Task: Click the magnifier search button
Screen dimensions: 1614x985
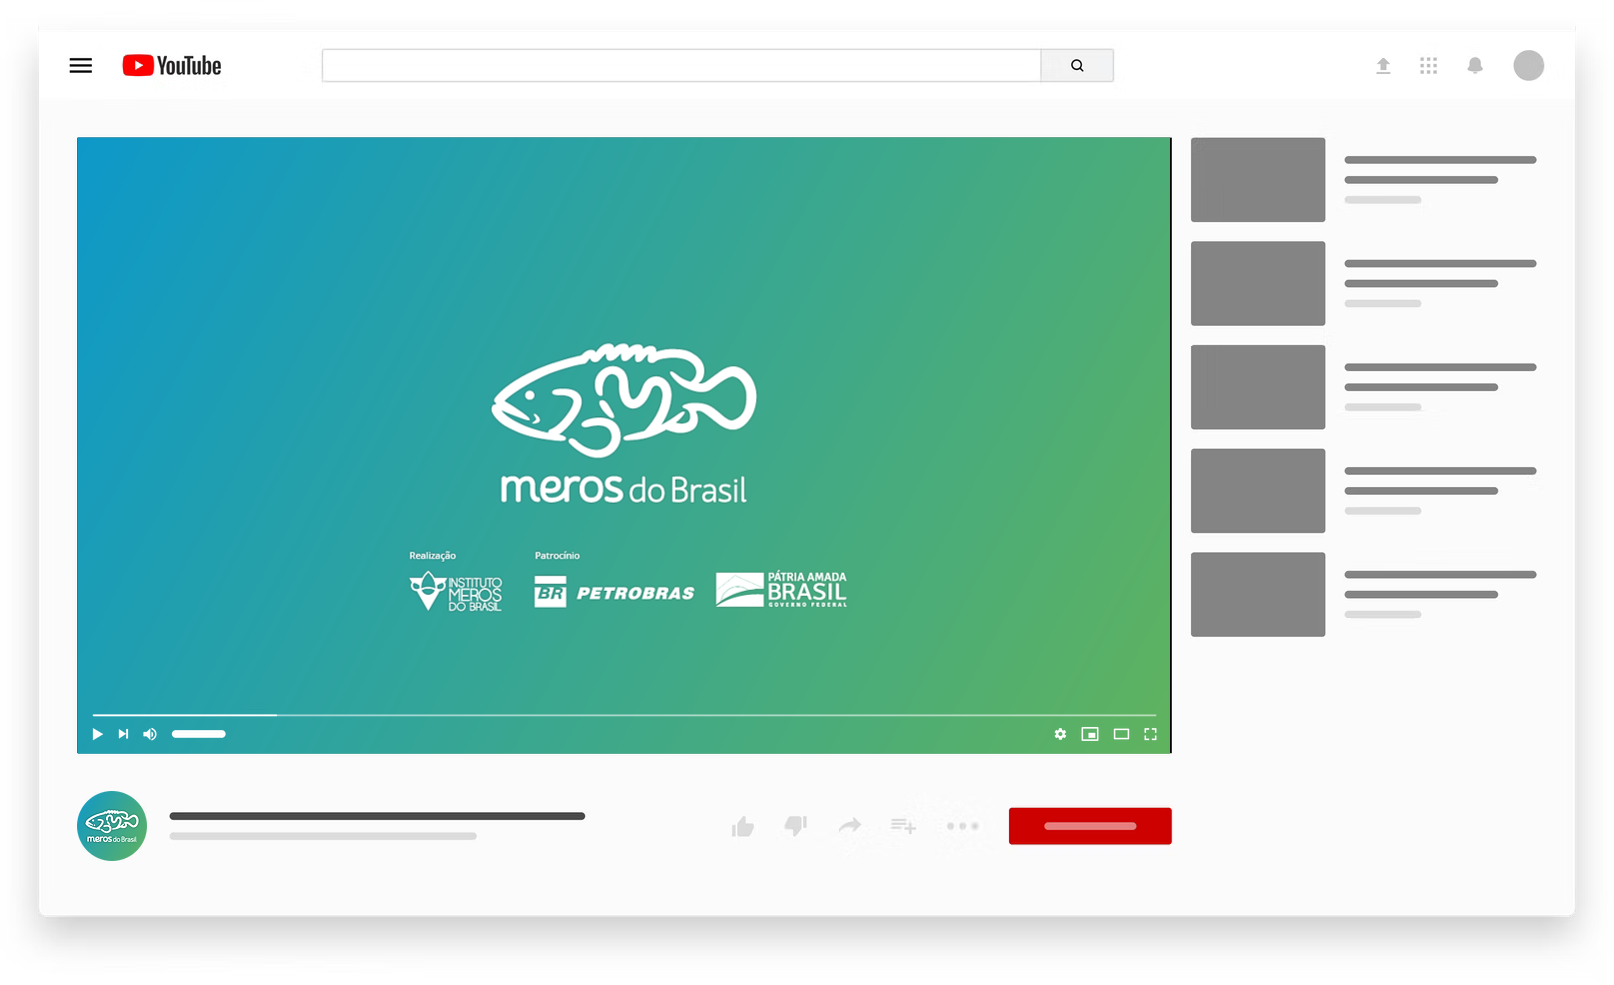Action: pyautogui.click(x=1077, y=65)
